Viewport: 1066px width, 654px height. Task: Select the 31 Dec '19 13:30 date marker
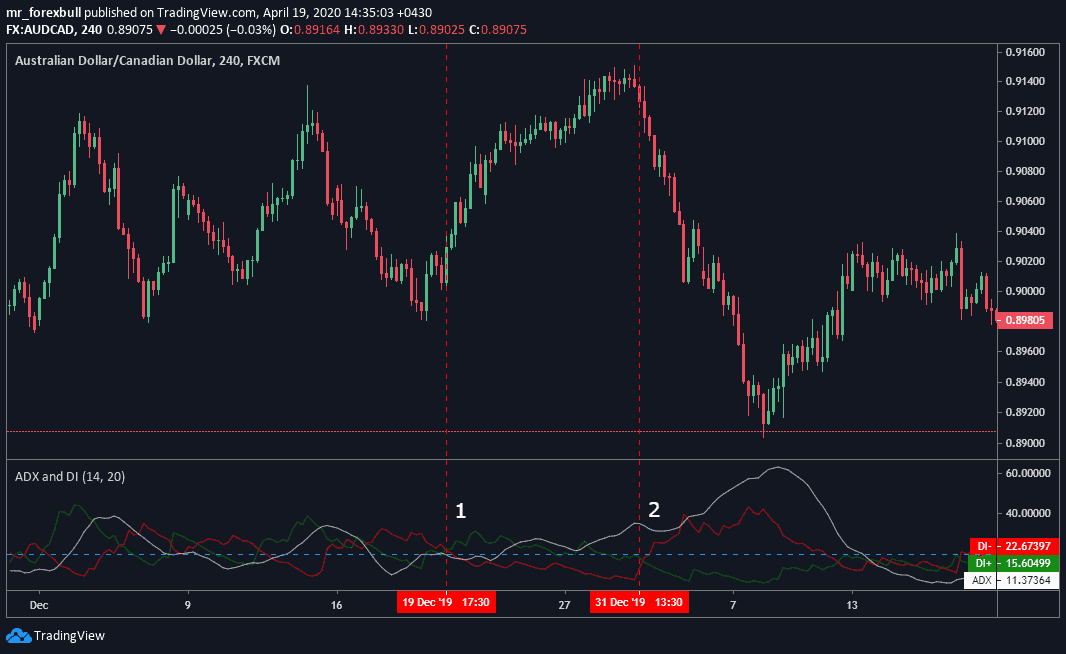639,605
